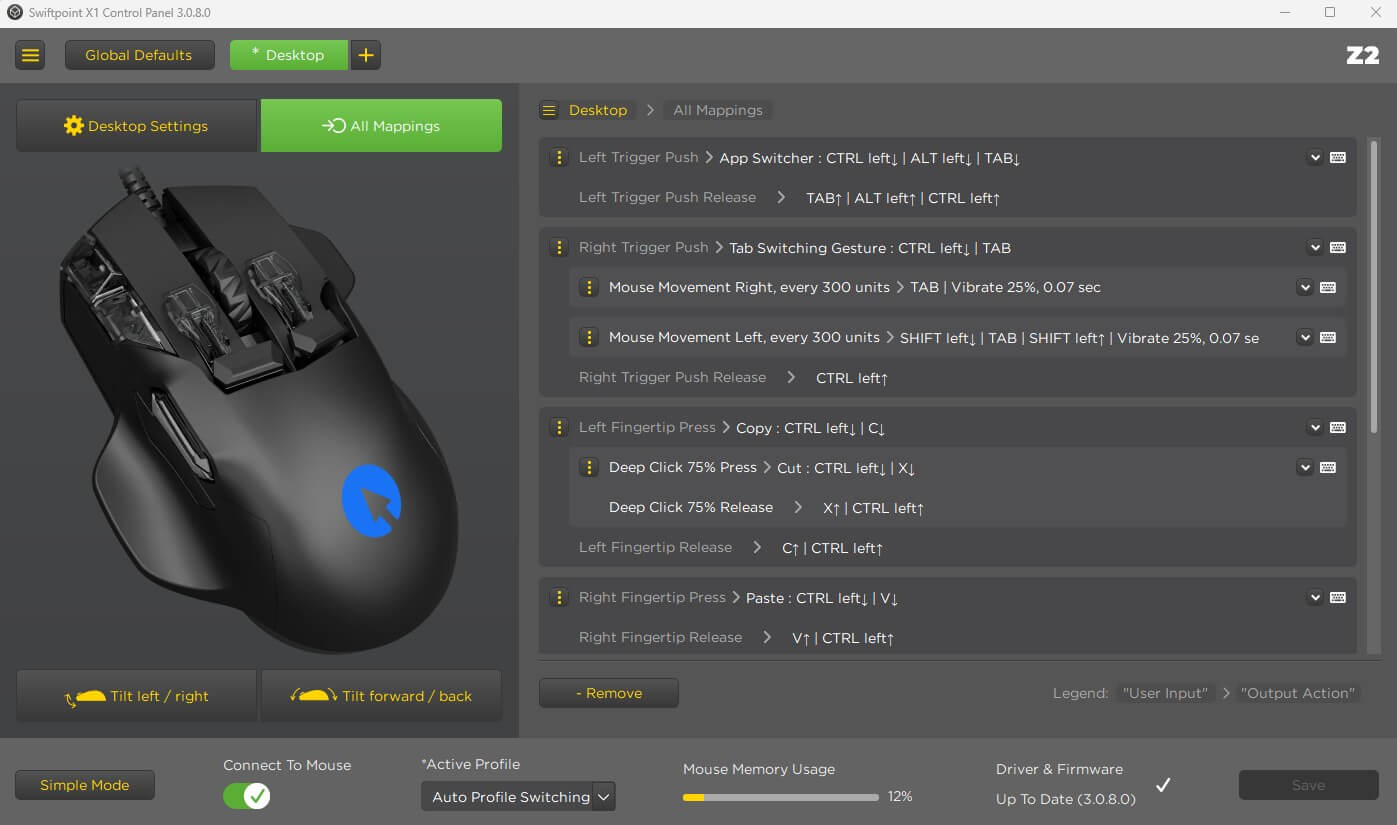1397x825 pixels.
Task: Click the Save button
Action: click(1308, 785)
